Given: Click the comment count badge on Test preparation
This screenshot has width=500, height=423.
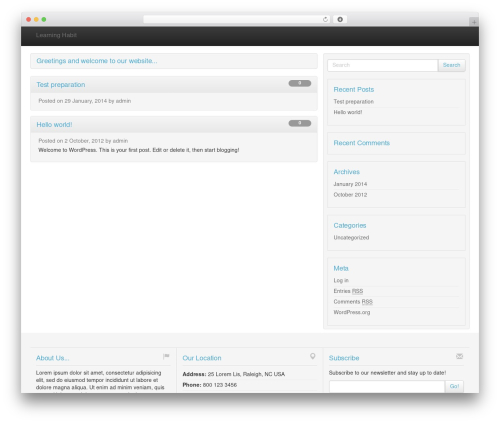Looking at the screenshot, I should coord(300,83).
